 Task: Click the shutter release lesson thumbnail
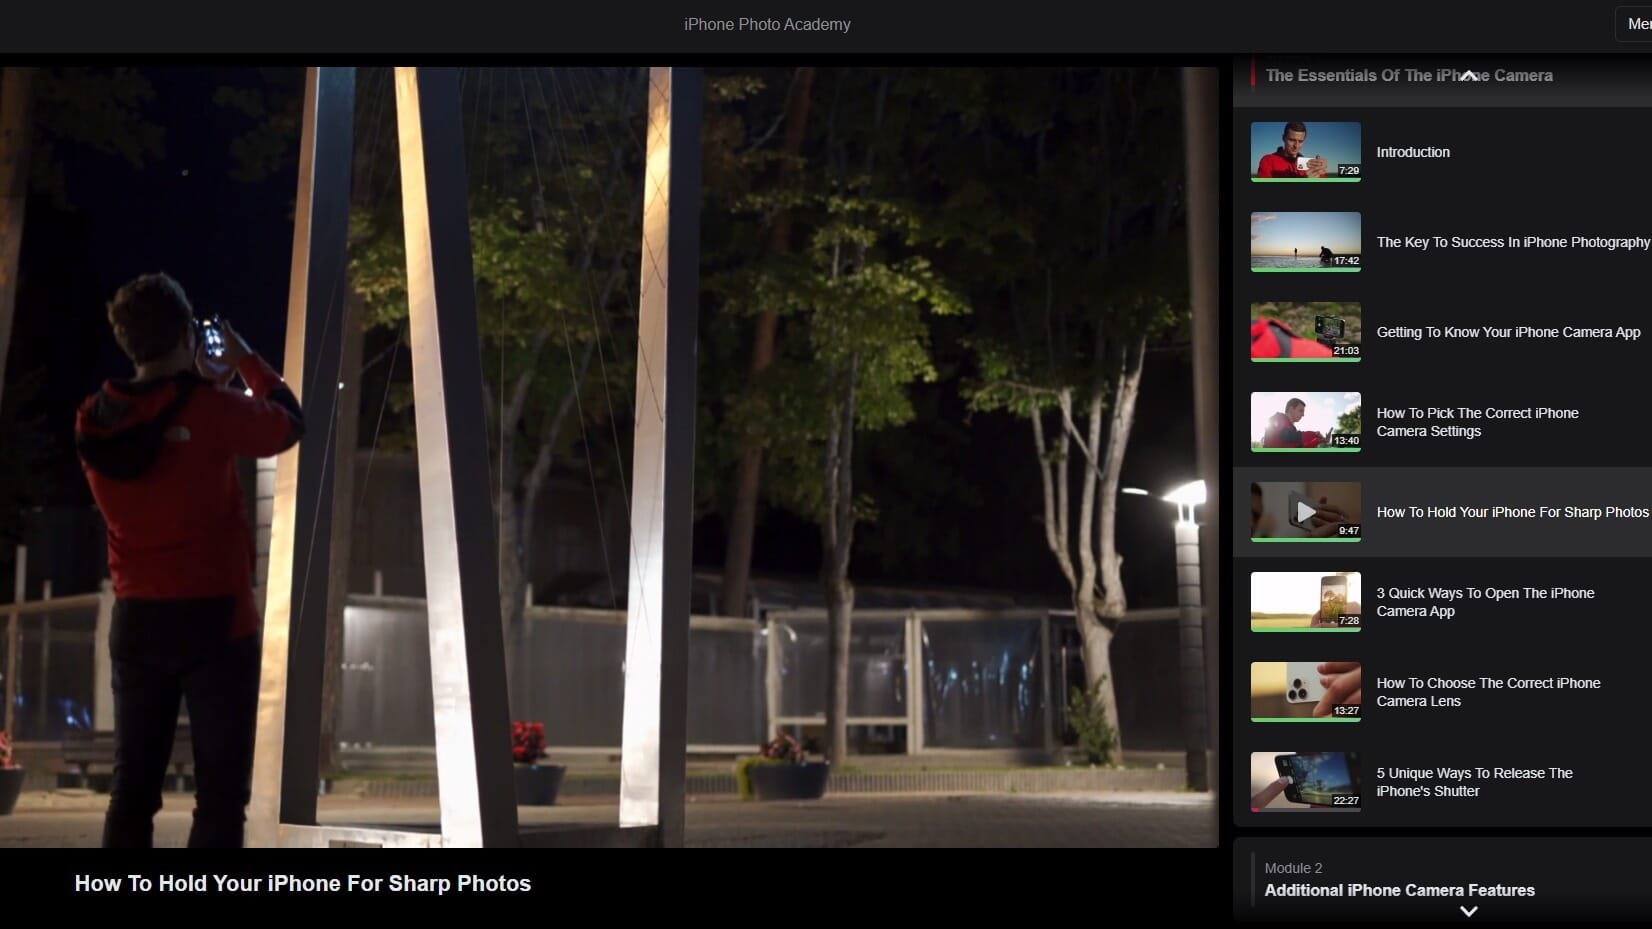(x=1305, y=782)
